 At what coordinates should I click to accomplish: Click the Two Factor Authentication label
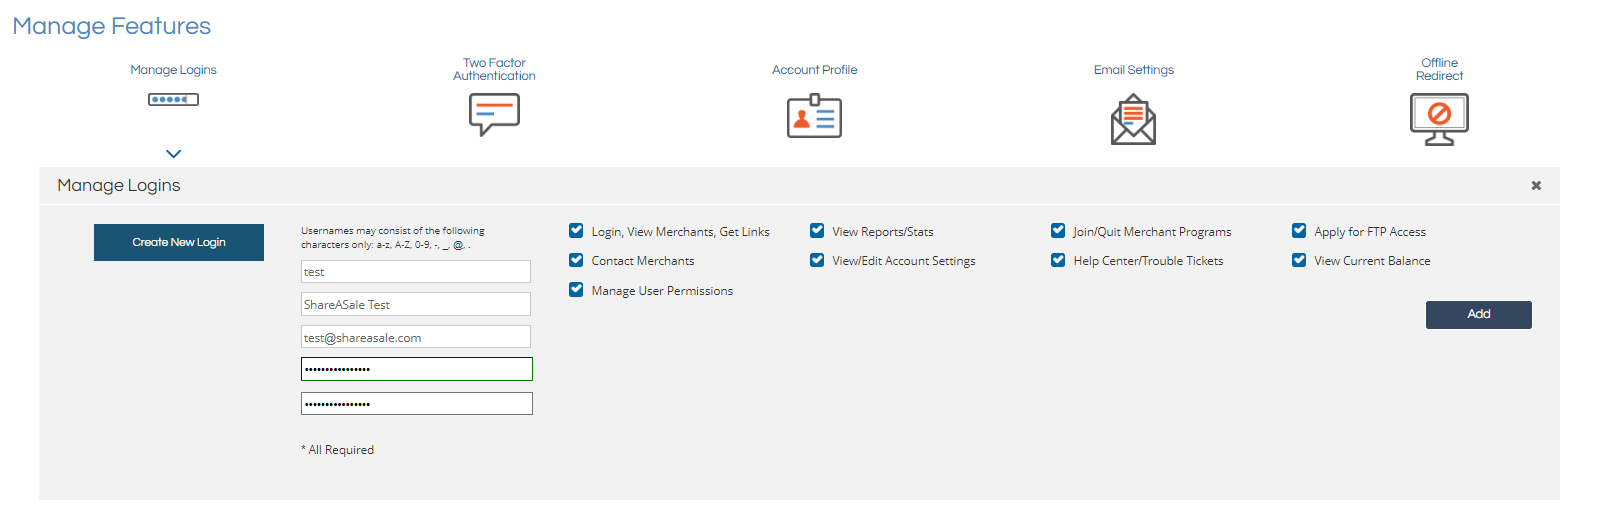(x=494, y=69)
